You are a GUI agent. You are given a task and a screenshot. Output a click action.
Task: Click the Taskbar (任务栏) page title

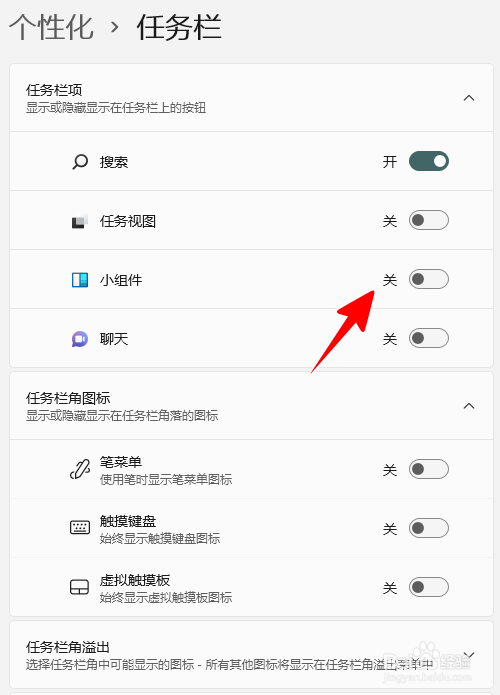click(179, 27)
